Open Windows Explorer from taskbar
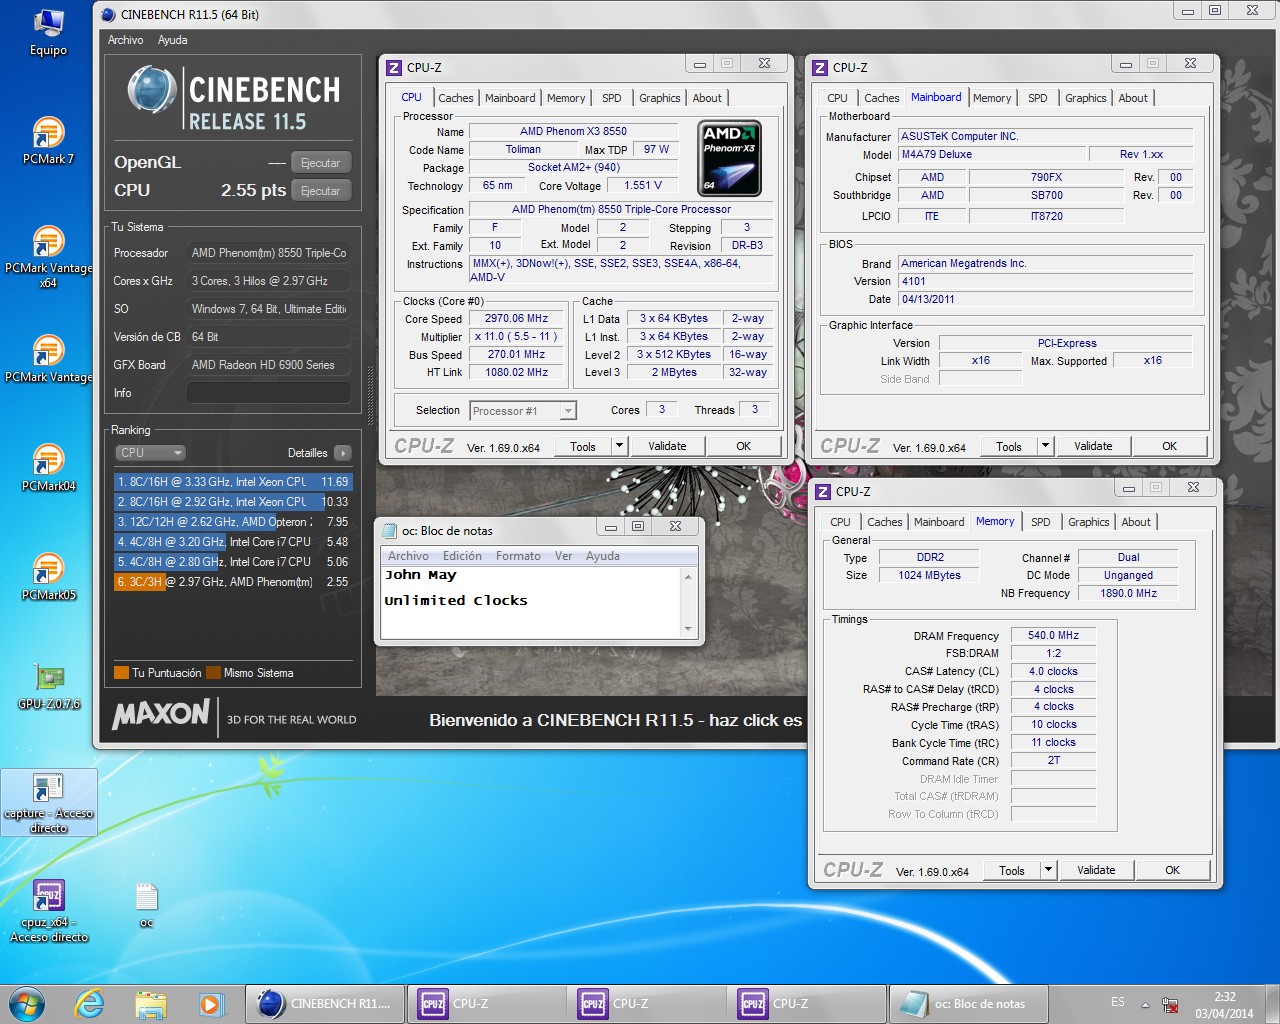The image size is (1280, 1024). (x=150, y=1004)
